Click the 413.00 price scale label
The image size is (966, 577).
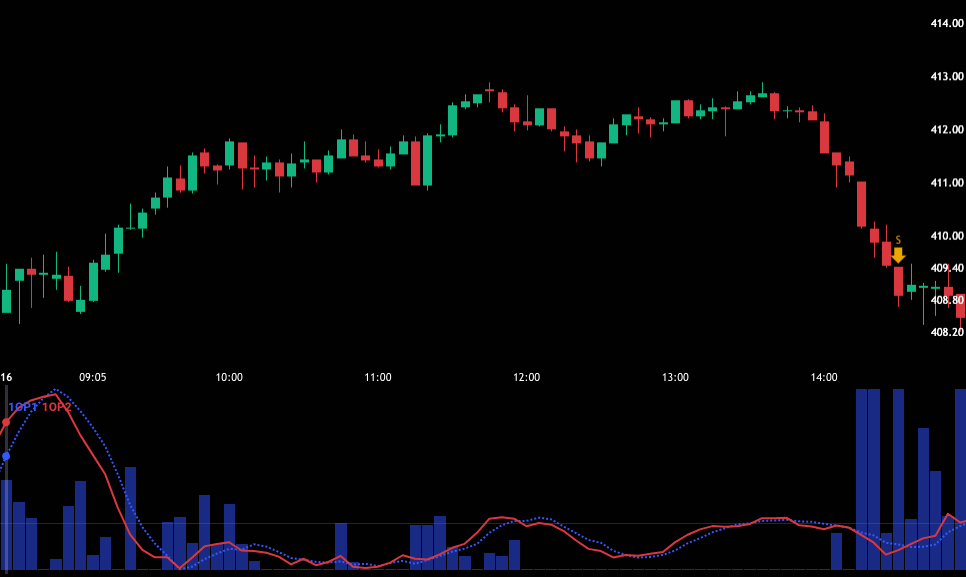tap(946, 76)
